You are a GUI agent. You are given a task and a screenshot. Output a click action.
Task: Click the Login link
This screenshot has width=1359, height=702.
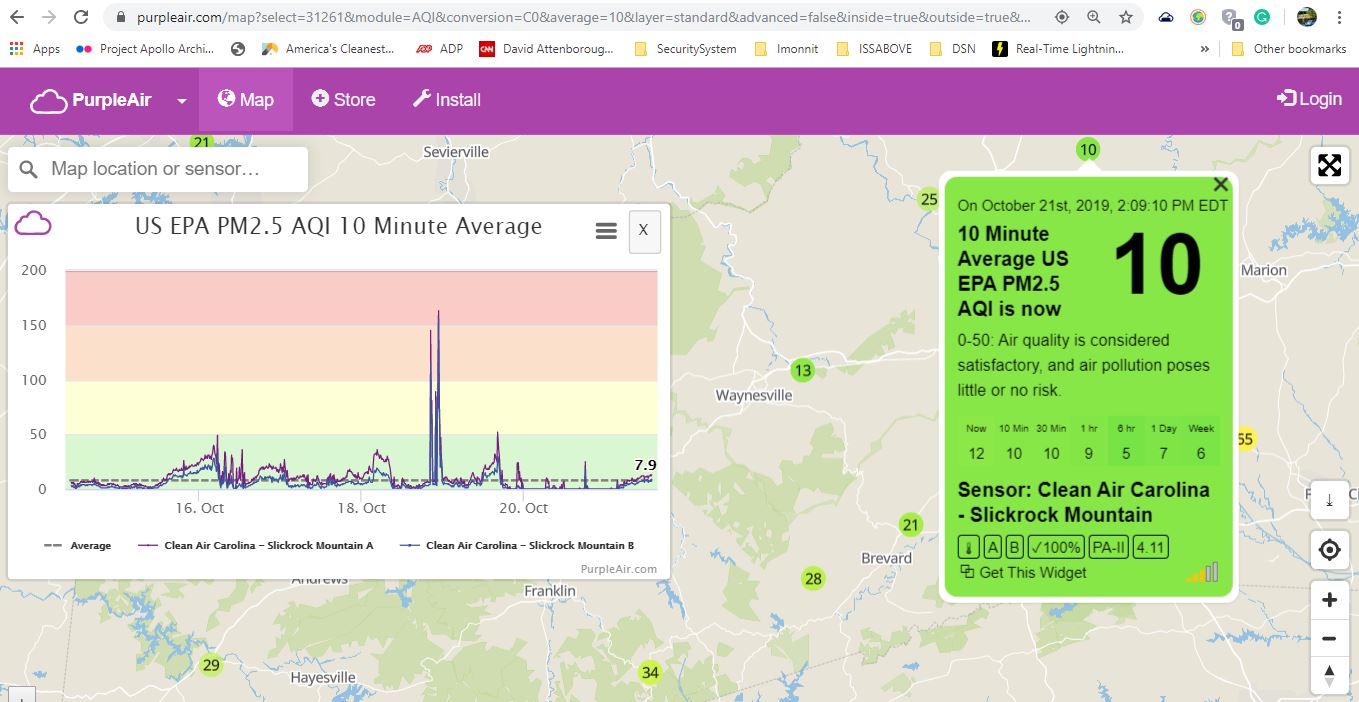[1309, 98]
